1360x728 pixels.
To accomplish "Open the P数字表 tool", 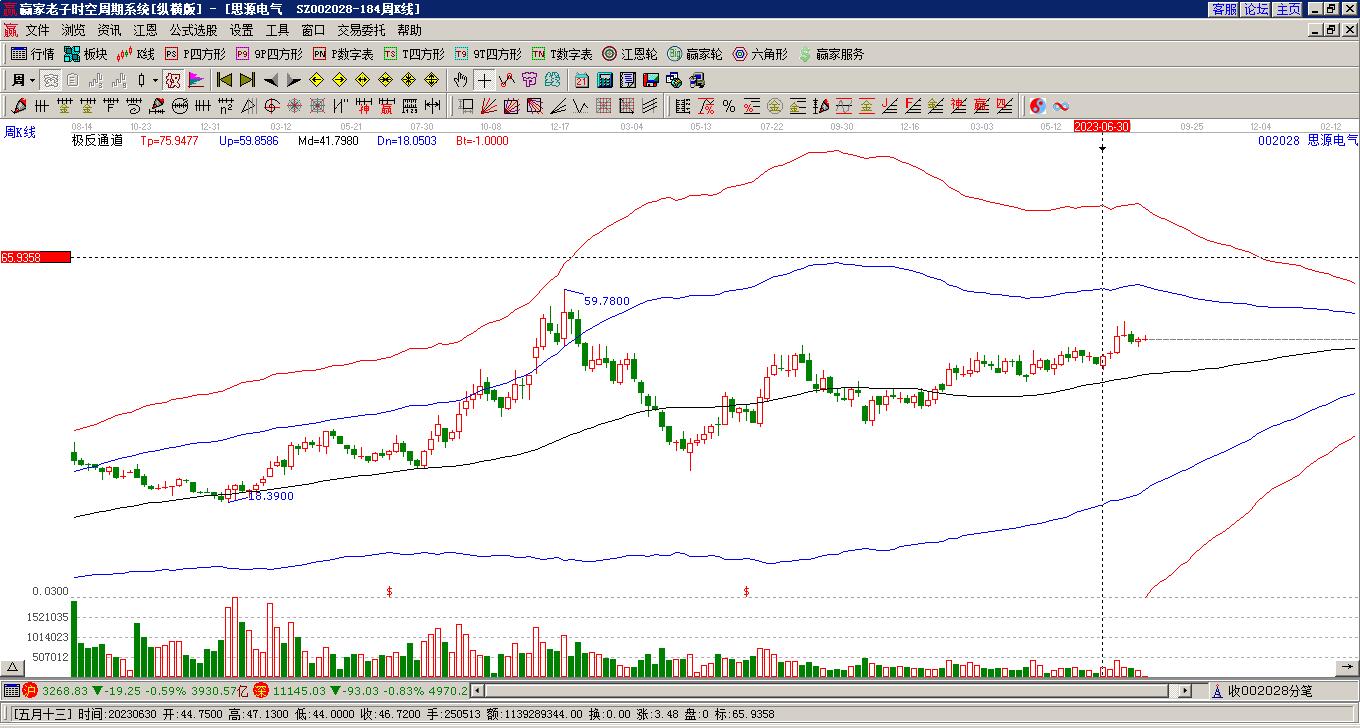I will point(343,54).
